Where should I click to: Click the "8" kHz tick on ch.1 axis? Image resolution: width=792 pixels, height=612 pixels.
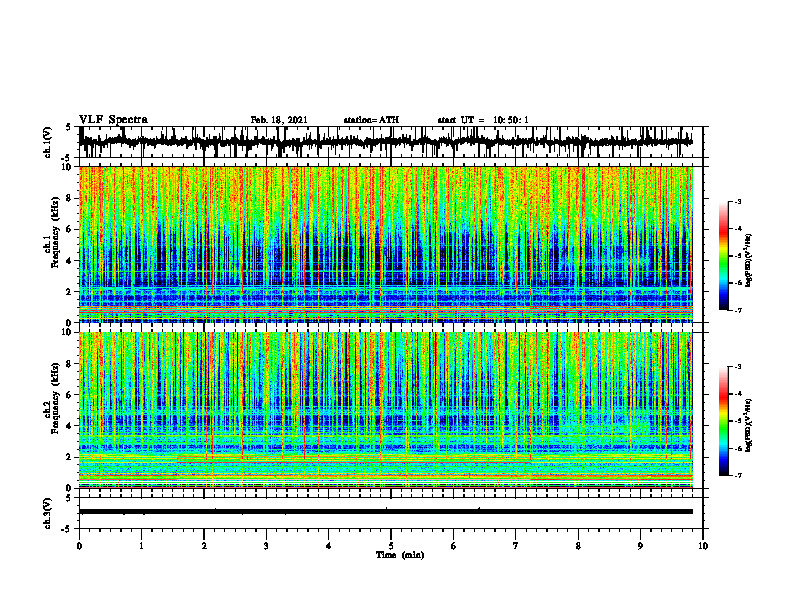[68, 198]
